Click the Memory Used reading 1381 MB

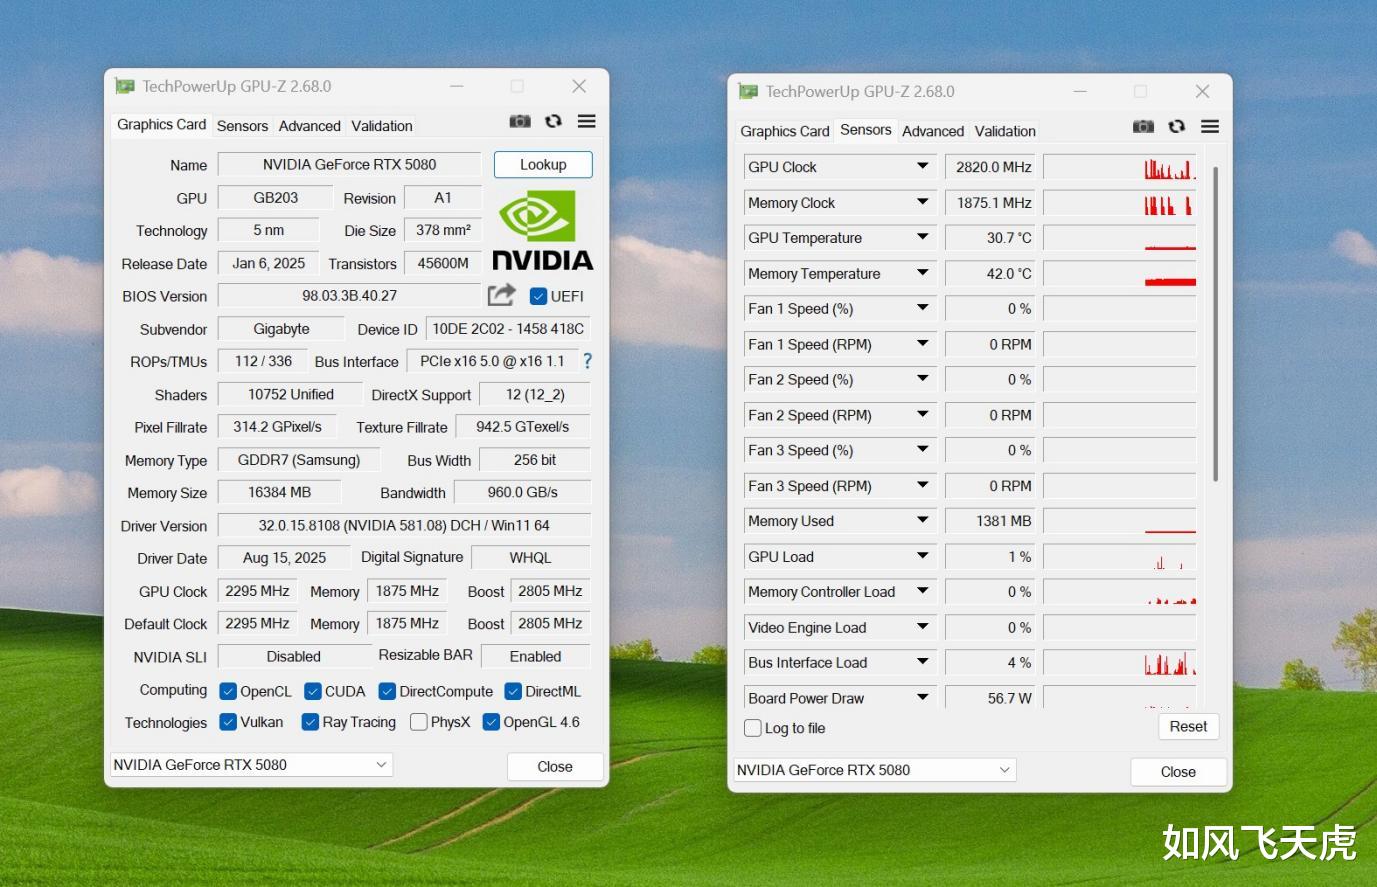pos(990,521)
